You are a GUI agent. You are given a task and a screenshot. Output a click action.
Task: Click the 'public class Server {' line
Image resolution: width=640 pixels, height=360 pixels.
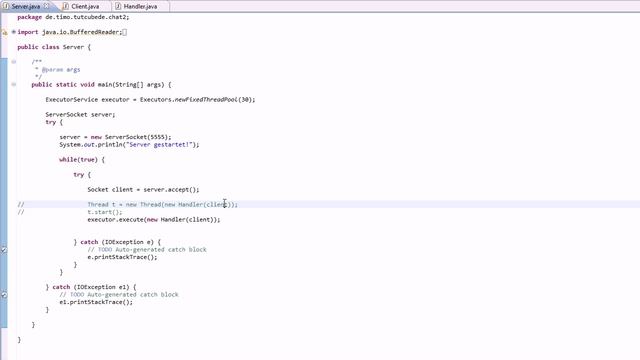click(x=54, y=47)
